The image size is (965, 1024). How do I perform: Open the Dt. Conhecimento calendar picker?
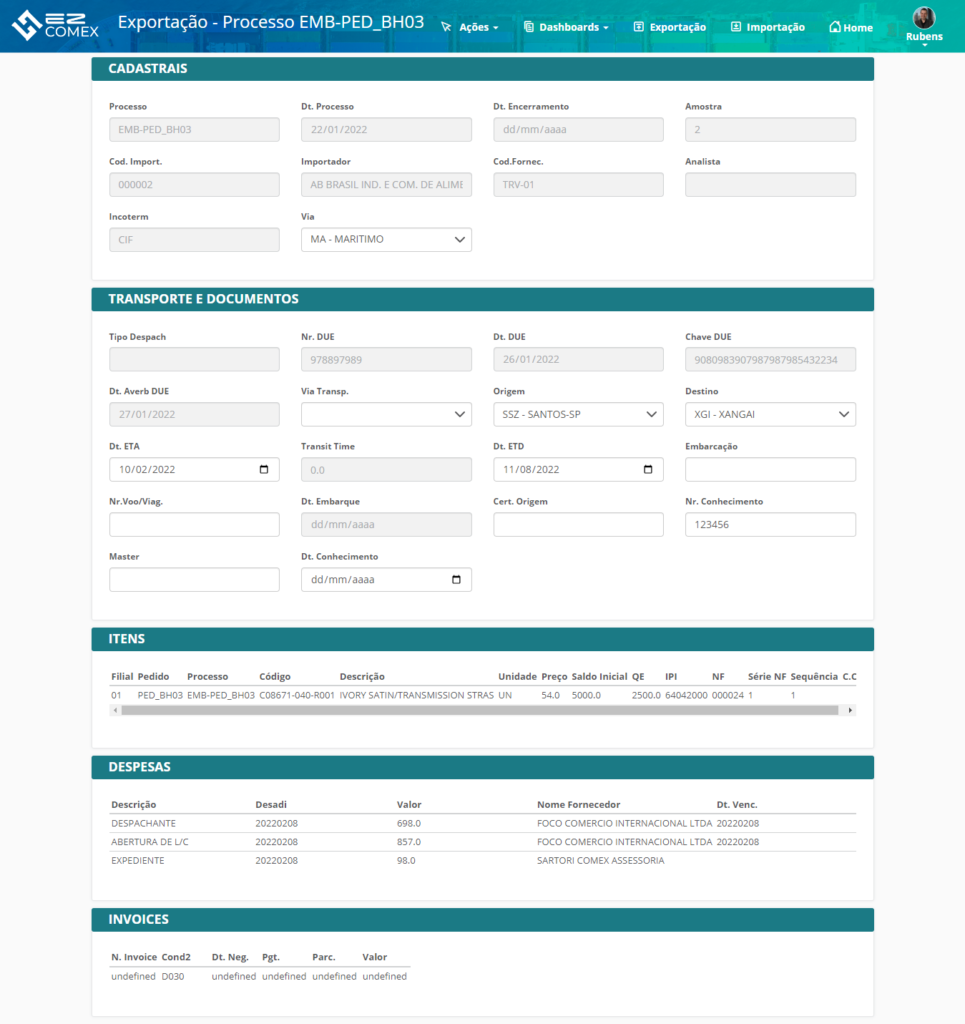coord(456,580)
